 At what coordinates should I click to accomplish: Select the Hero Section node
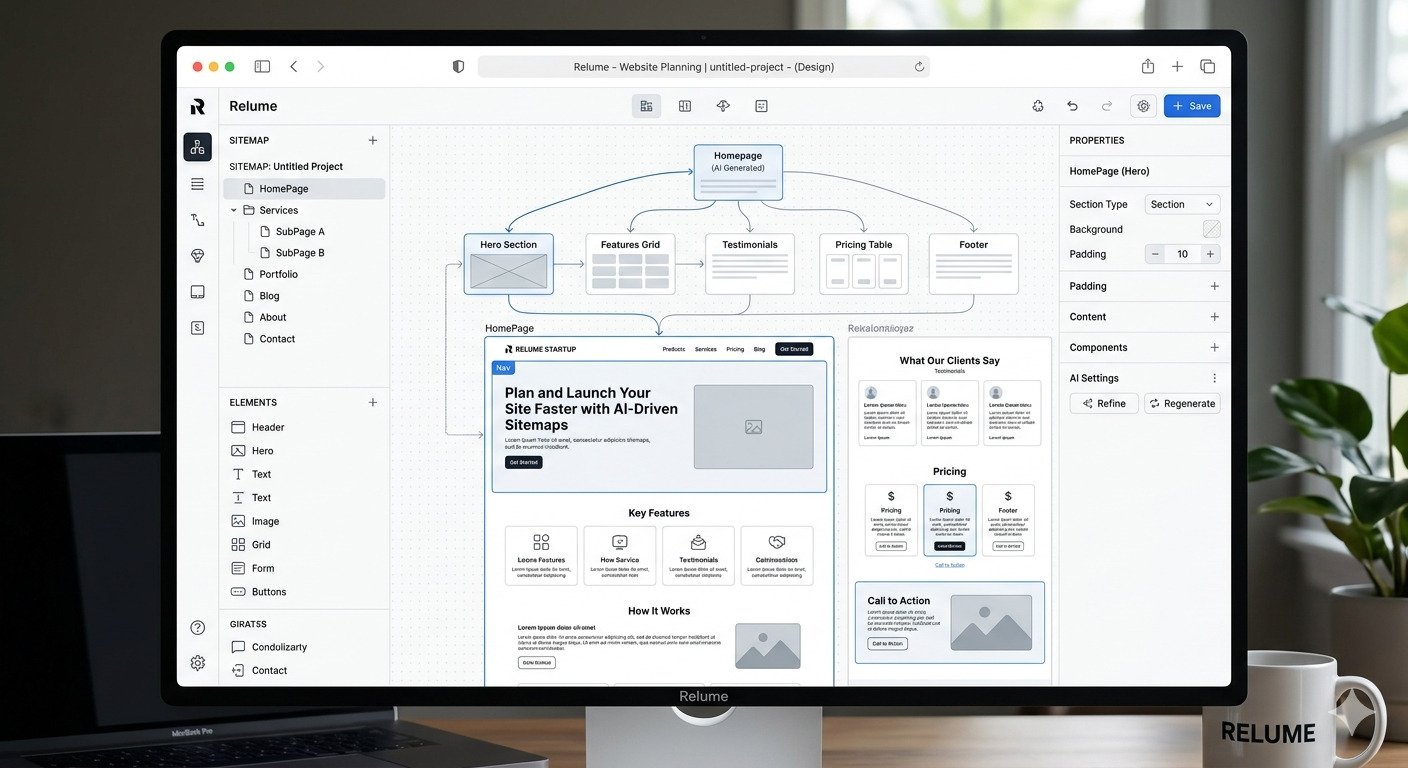pyautogui.click(x=508, y=264)
